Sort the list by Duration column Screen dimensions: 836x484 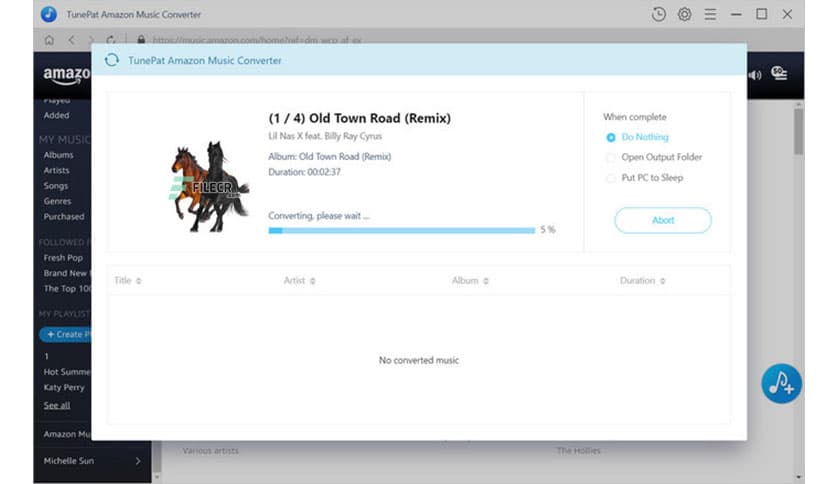(x=642, y=280)
